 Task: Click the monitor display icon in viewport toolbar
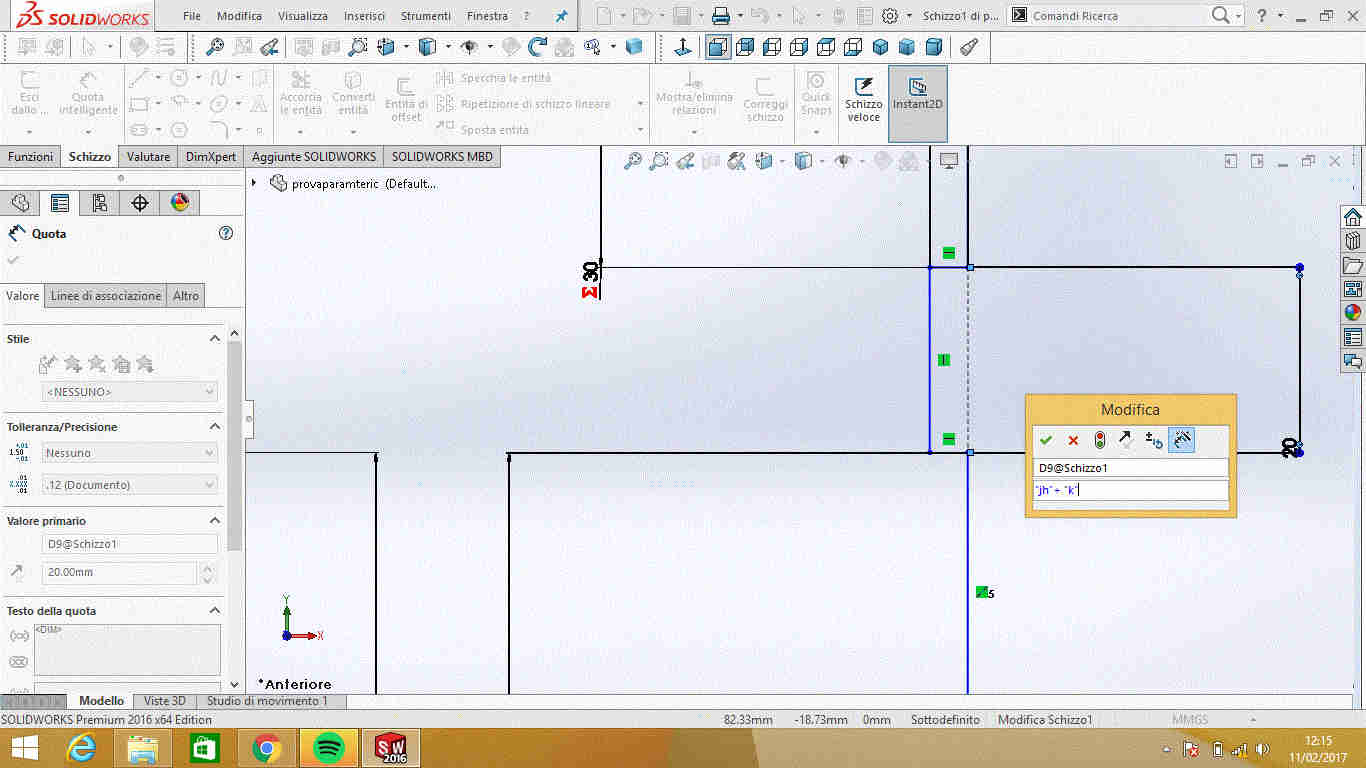coord(949,161)
